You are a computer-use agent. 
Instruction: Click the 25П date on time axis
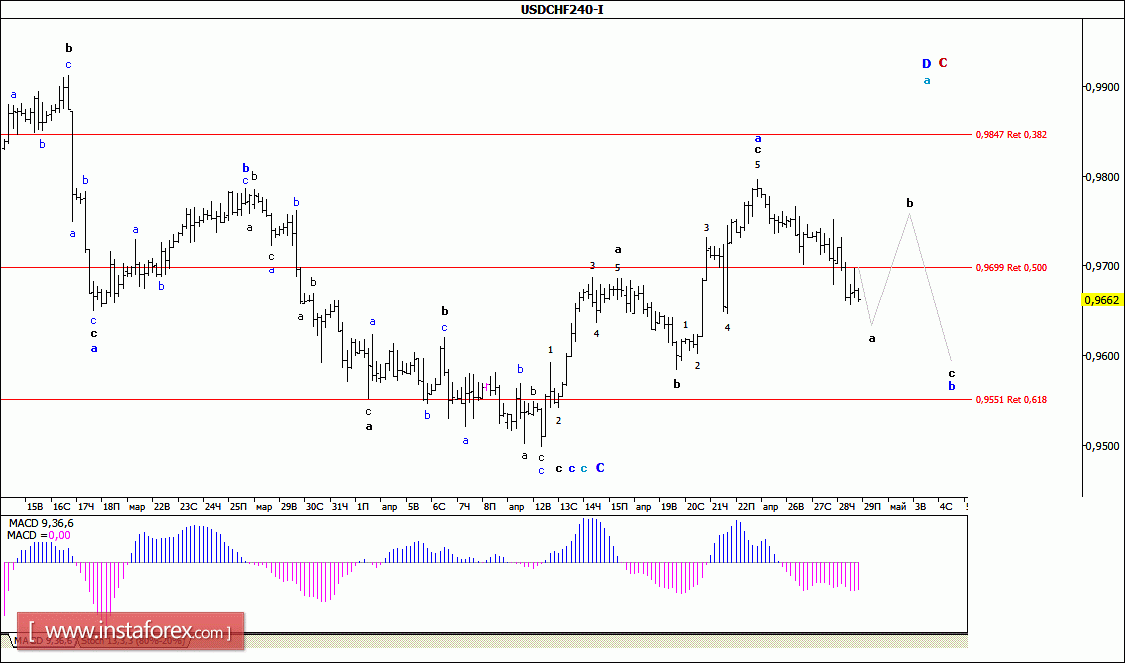point(238,507)
